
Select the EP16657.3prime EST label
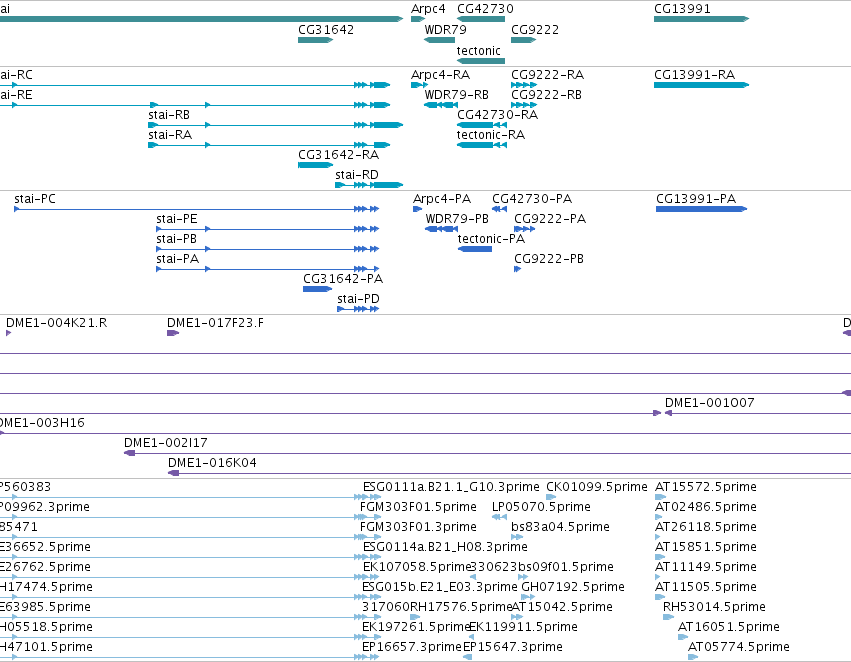click(412, 647)
